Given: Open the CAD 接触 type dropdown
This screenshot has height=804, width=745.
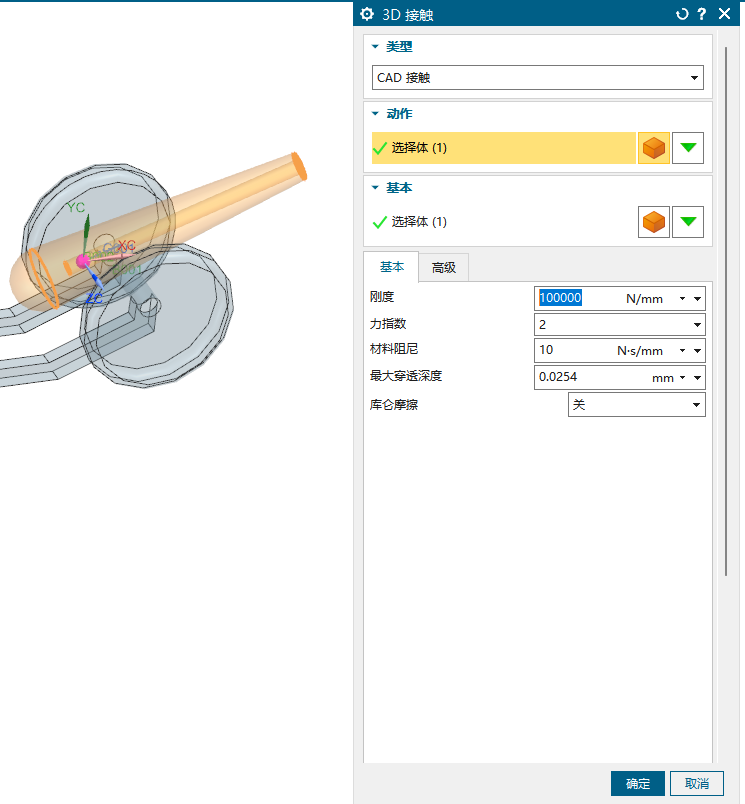Looking at the screenshot, I should 538,78.
